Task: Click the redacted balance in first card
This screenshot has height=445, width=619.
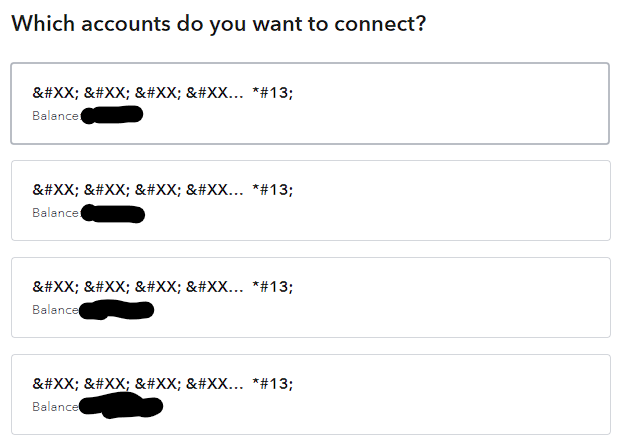Action: [112, 116]
